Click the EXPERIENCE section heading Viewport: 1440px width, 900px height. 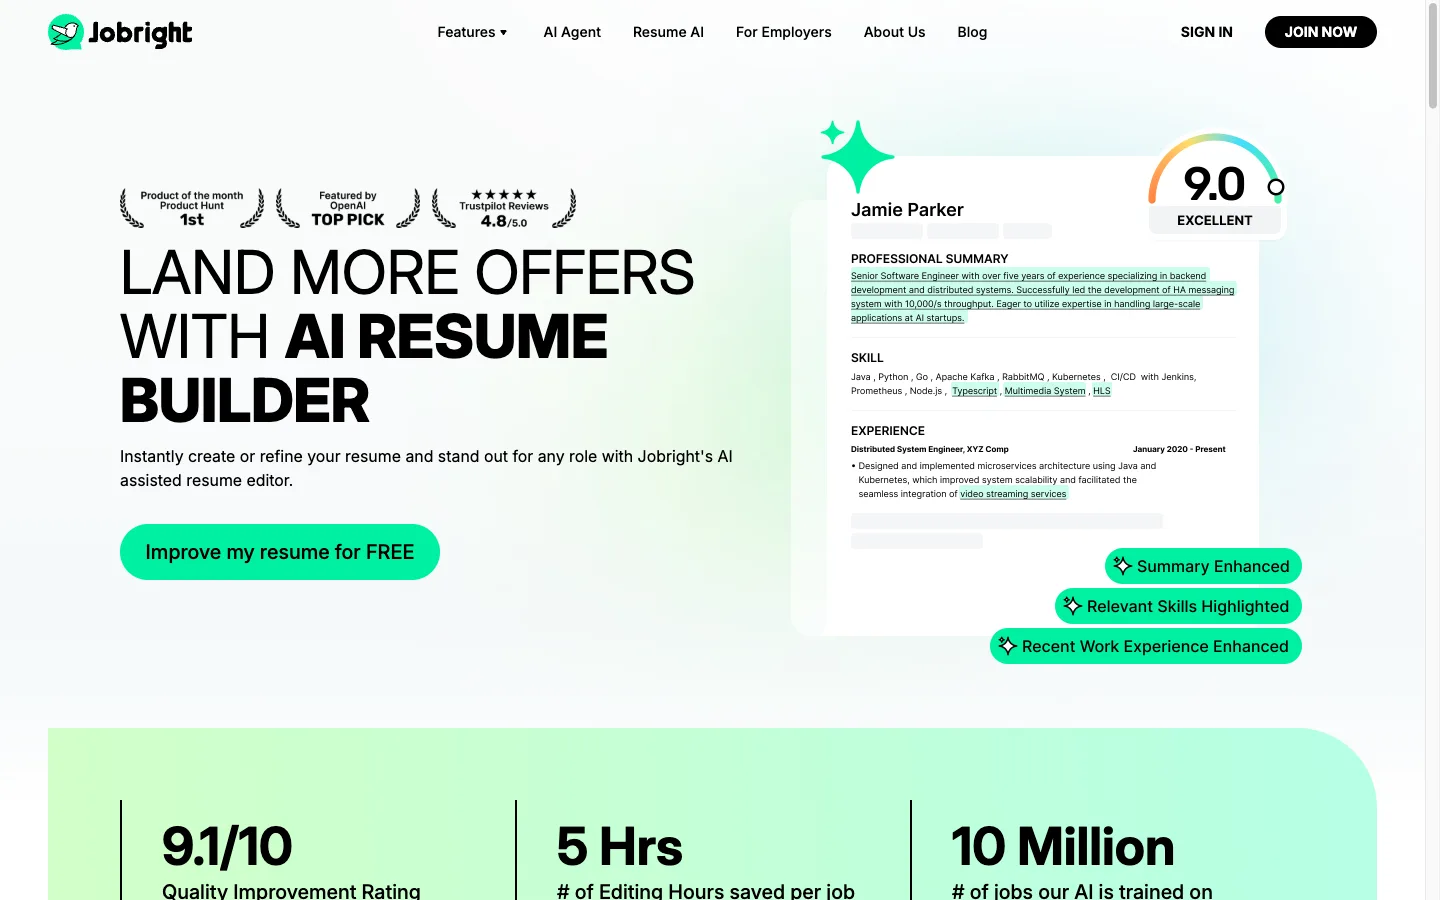[x=888, y=431]
